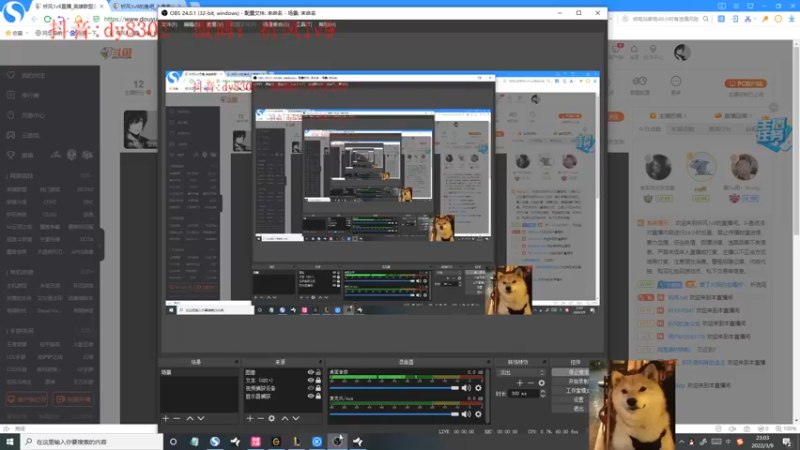
Task: Open the 查看(V) menu in OBS
Action: tap(213, 24)
